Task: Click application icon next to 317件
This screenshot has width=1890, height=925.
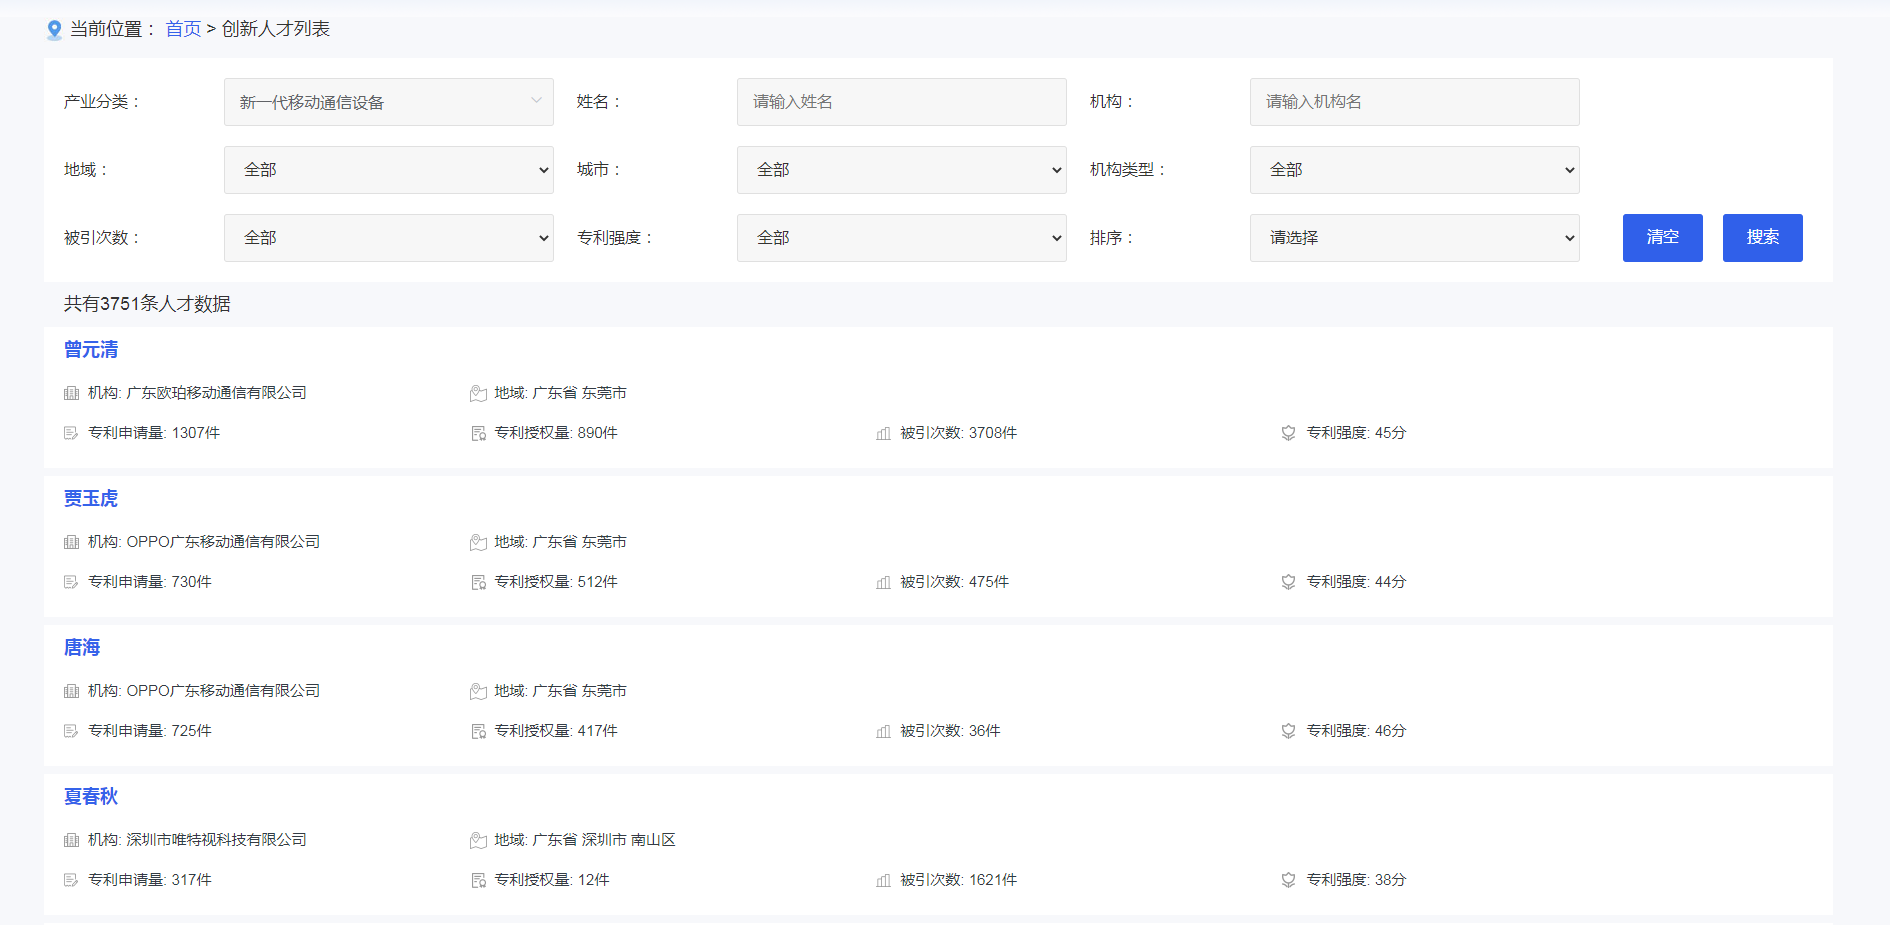Action: click(x=71, y=881)
